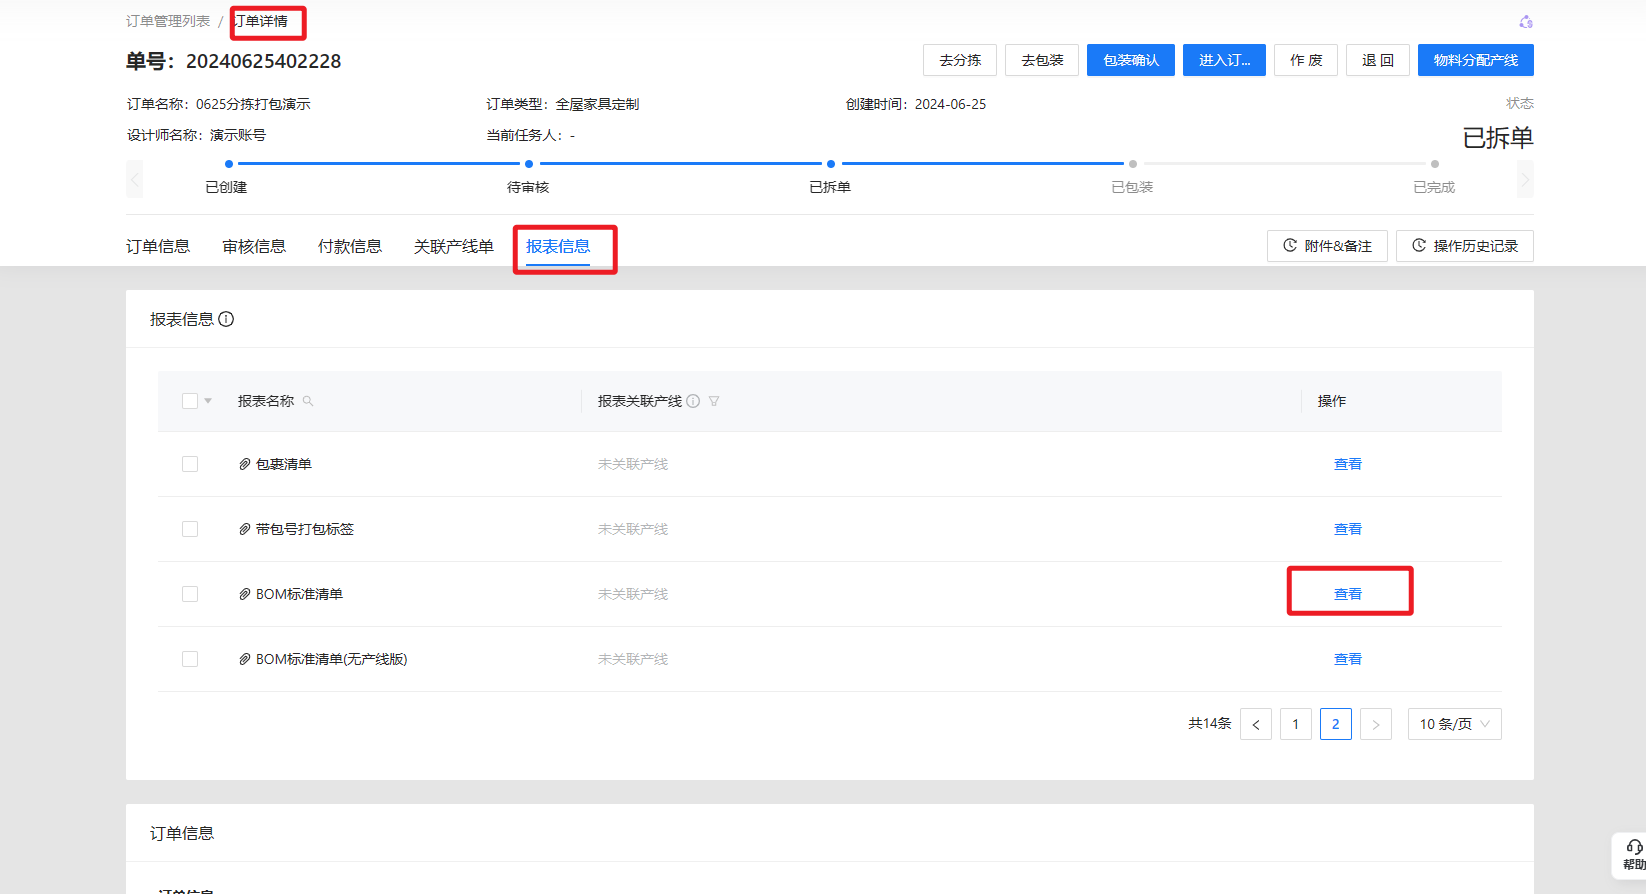The height and width of the screenshot is (894, 1646).
Task: Go to page 1 in pagination
Action: pos(1295,724)
